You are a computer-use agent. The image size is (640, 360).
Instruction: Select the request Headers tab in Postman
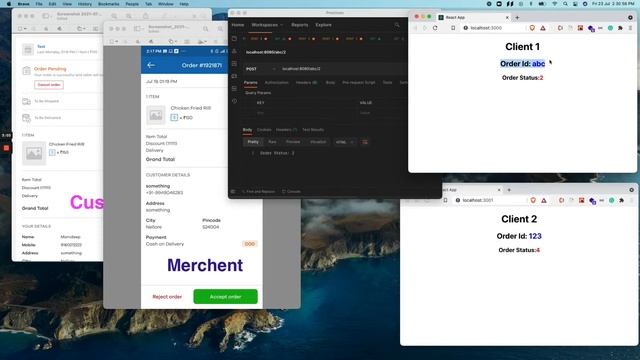(306, 83)
